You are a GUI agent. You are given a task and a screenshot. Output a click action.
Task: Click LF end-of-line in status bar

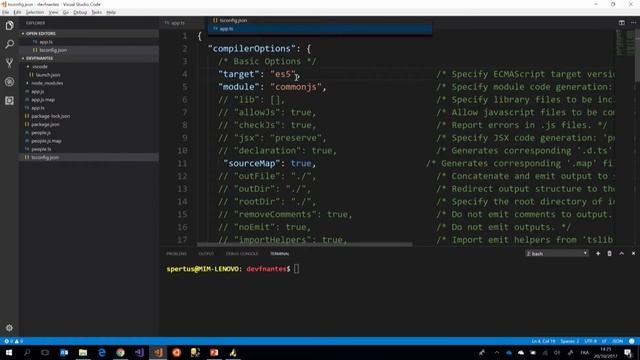coord(604,341)
